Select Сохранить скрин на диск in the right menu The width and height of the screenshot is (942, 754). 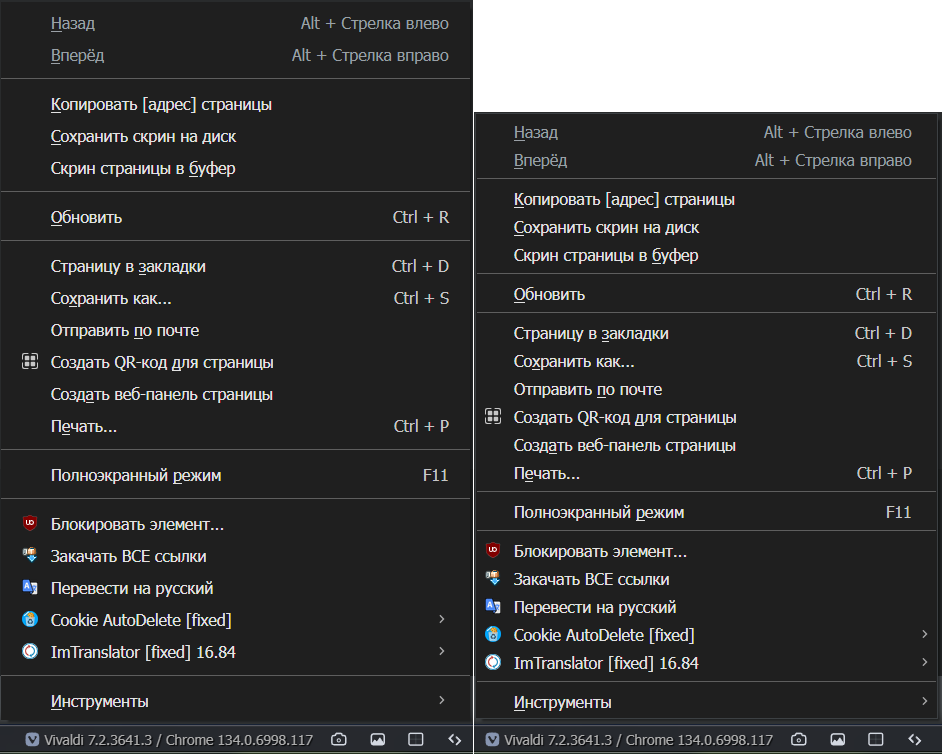(x=706, y=228)
